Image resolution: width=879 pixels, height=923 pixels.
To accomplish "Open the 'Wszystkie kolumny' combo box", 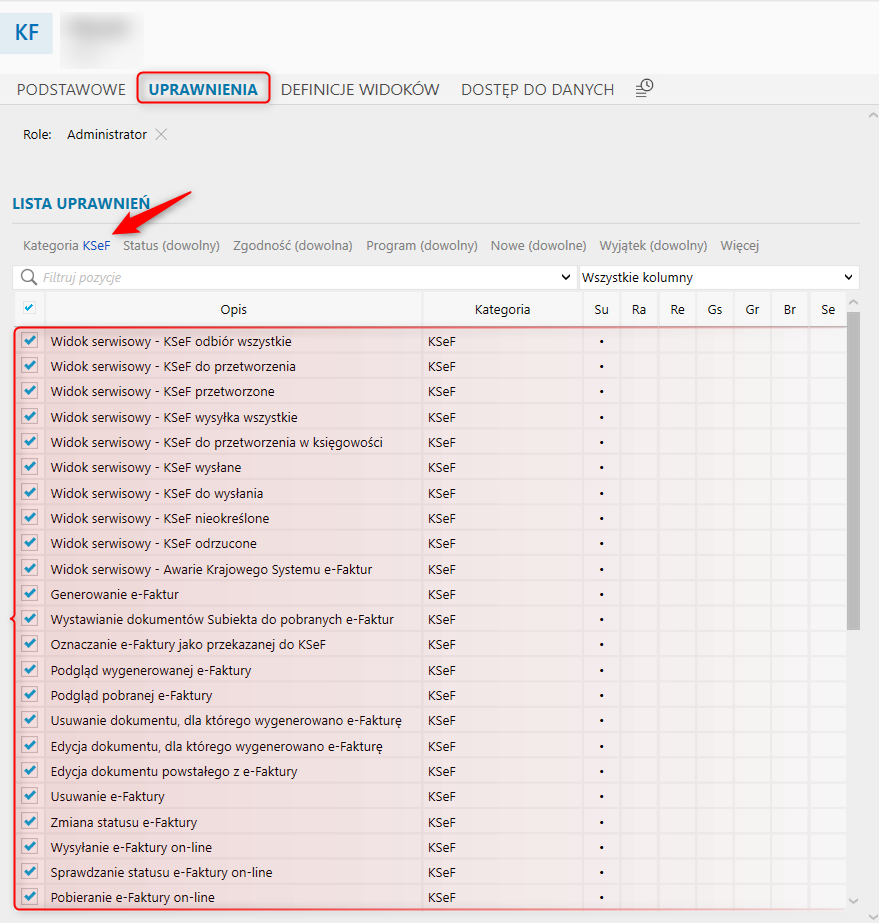I will 718,277.
